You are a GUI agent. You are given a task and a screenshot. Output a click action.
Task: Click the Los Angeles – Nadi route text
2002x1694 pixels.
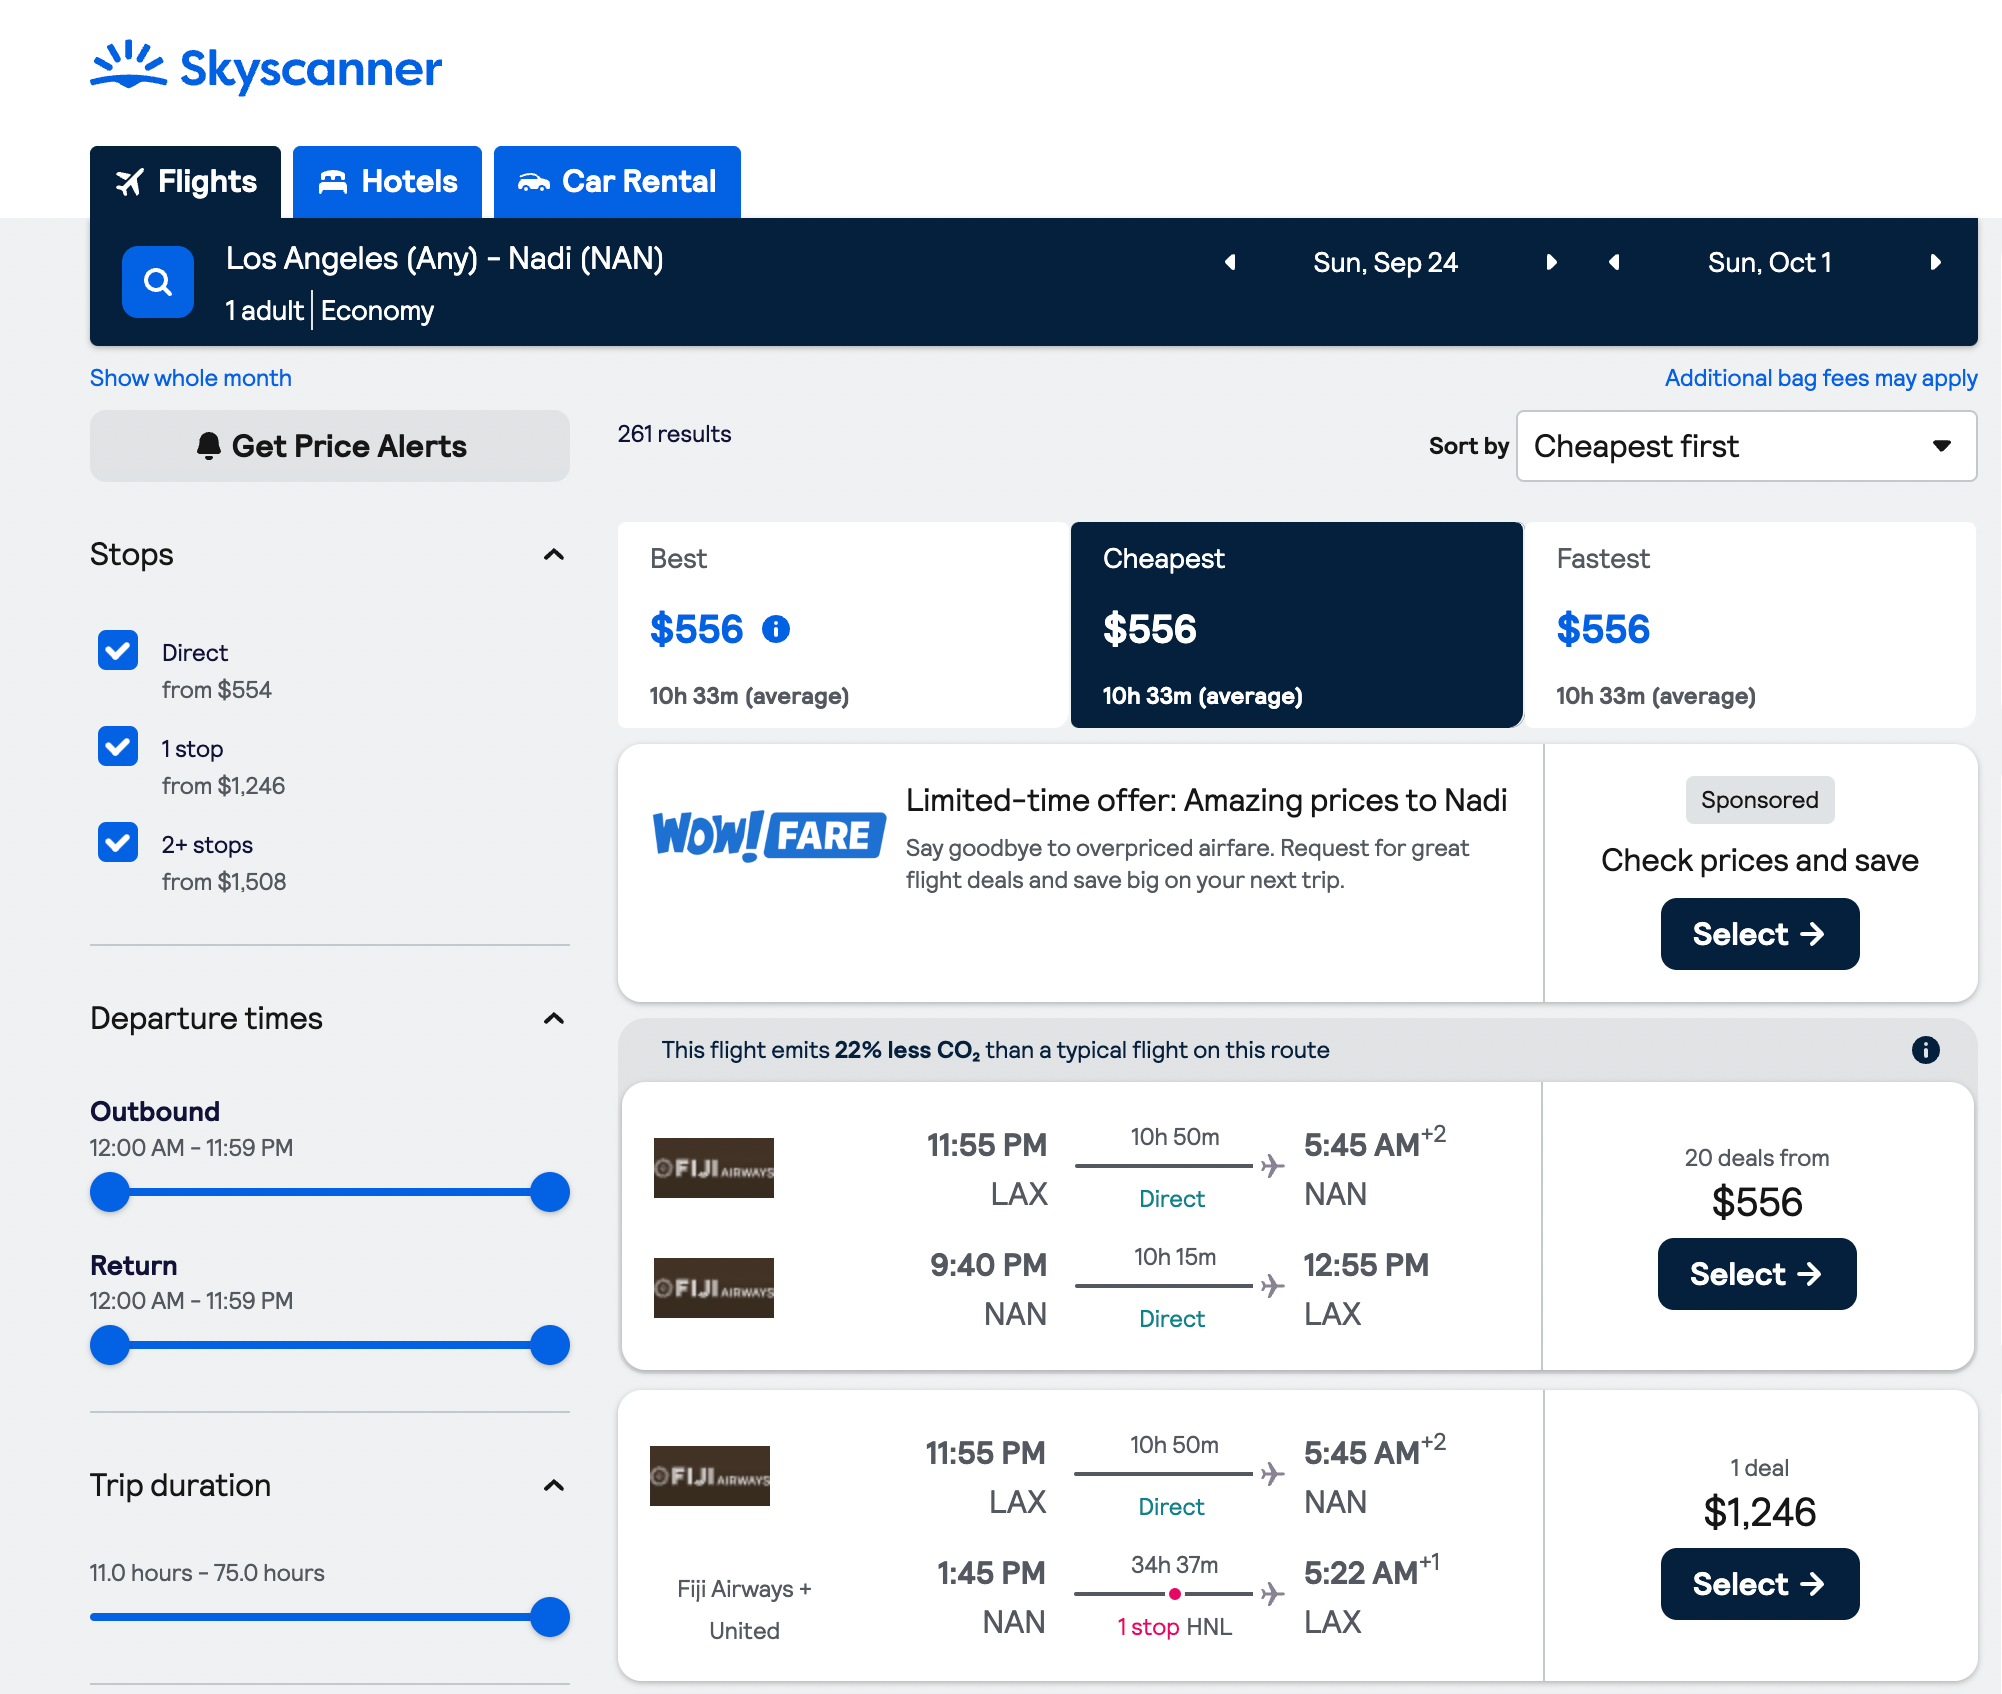(445, 259)
